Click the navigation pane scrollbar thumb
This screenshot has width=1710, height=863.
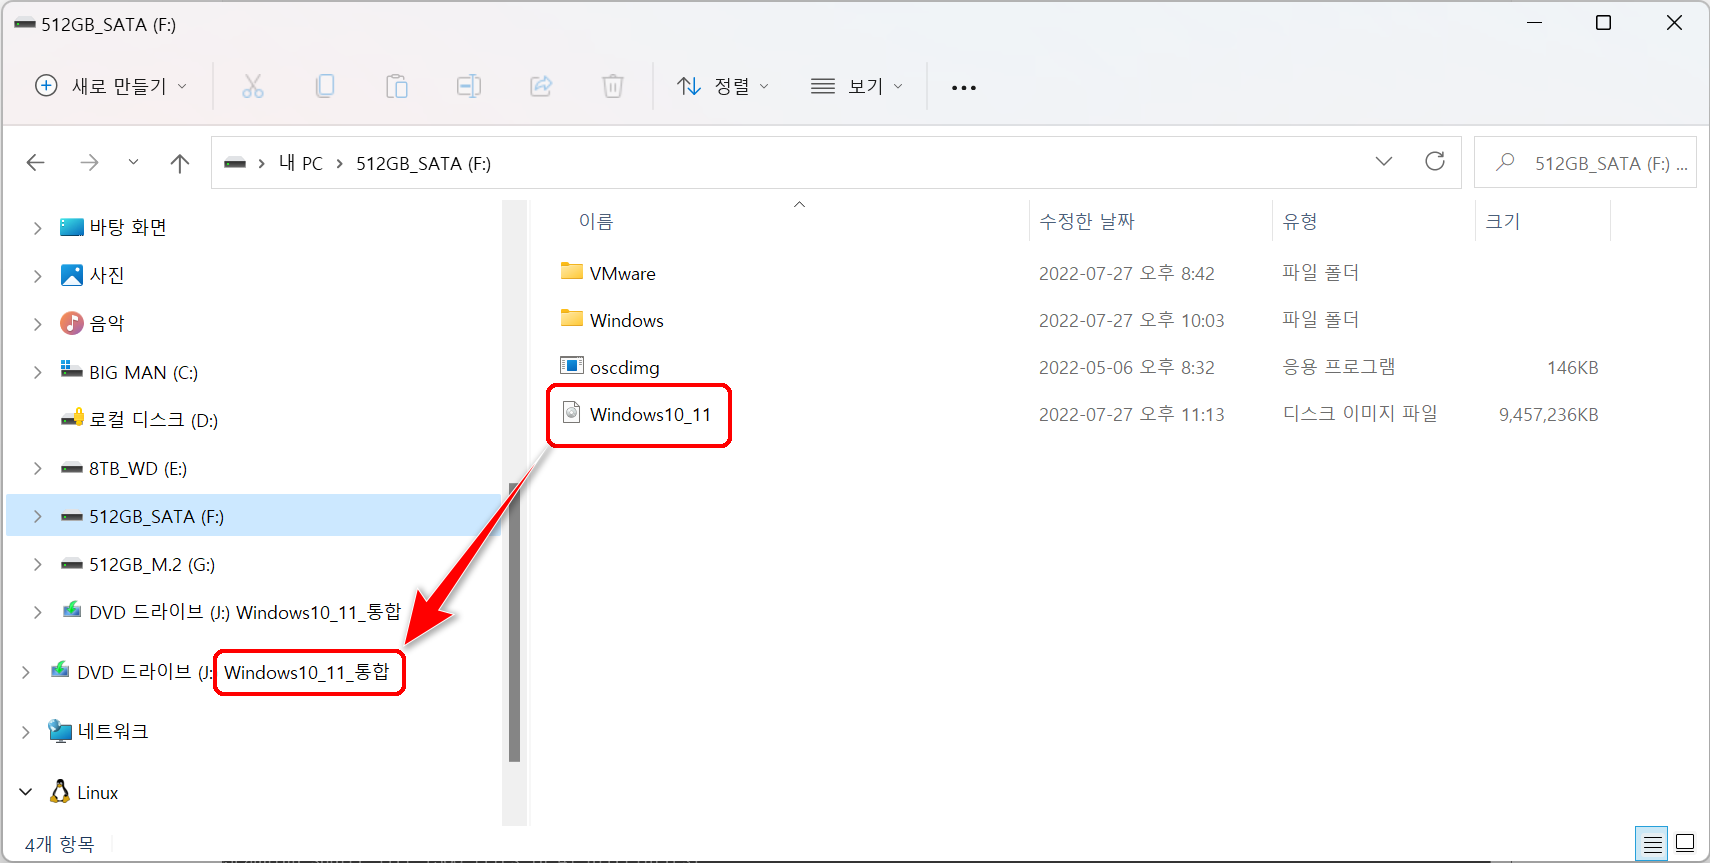[x=514, y=622]
